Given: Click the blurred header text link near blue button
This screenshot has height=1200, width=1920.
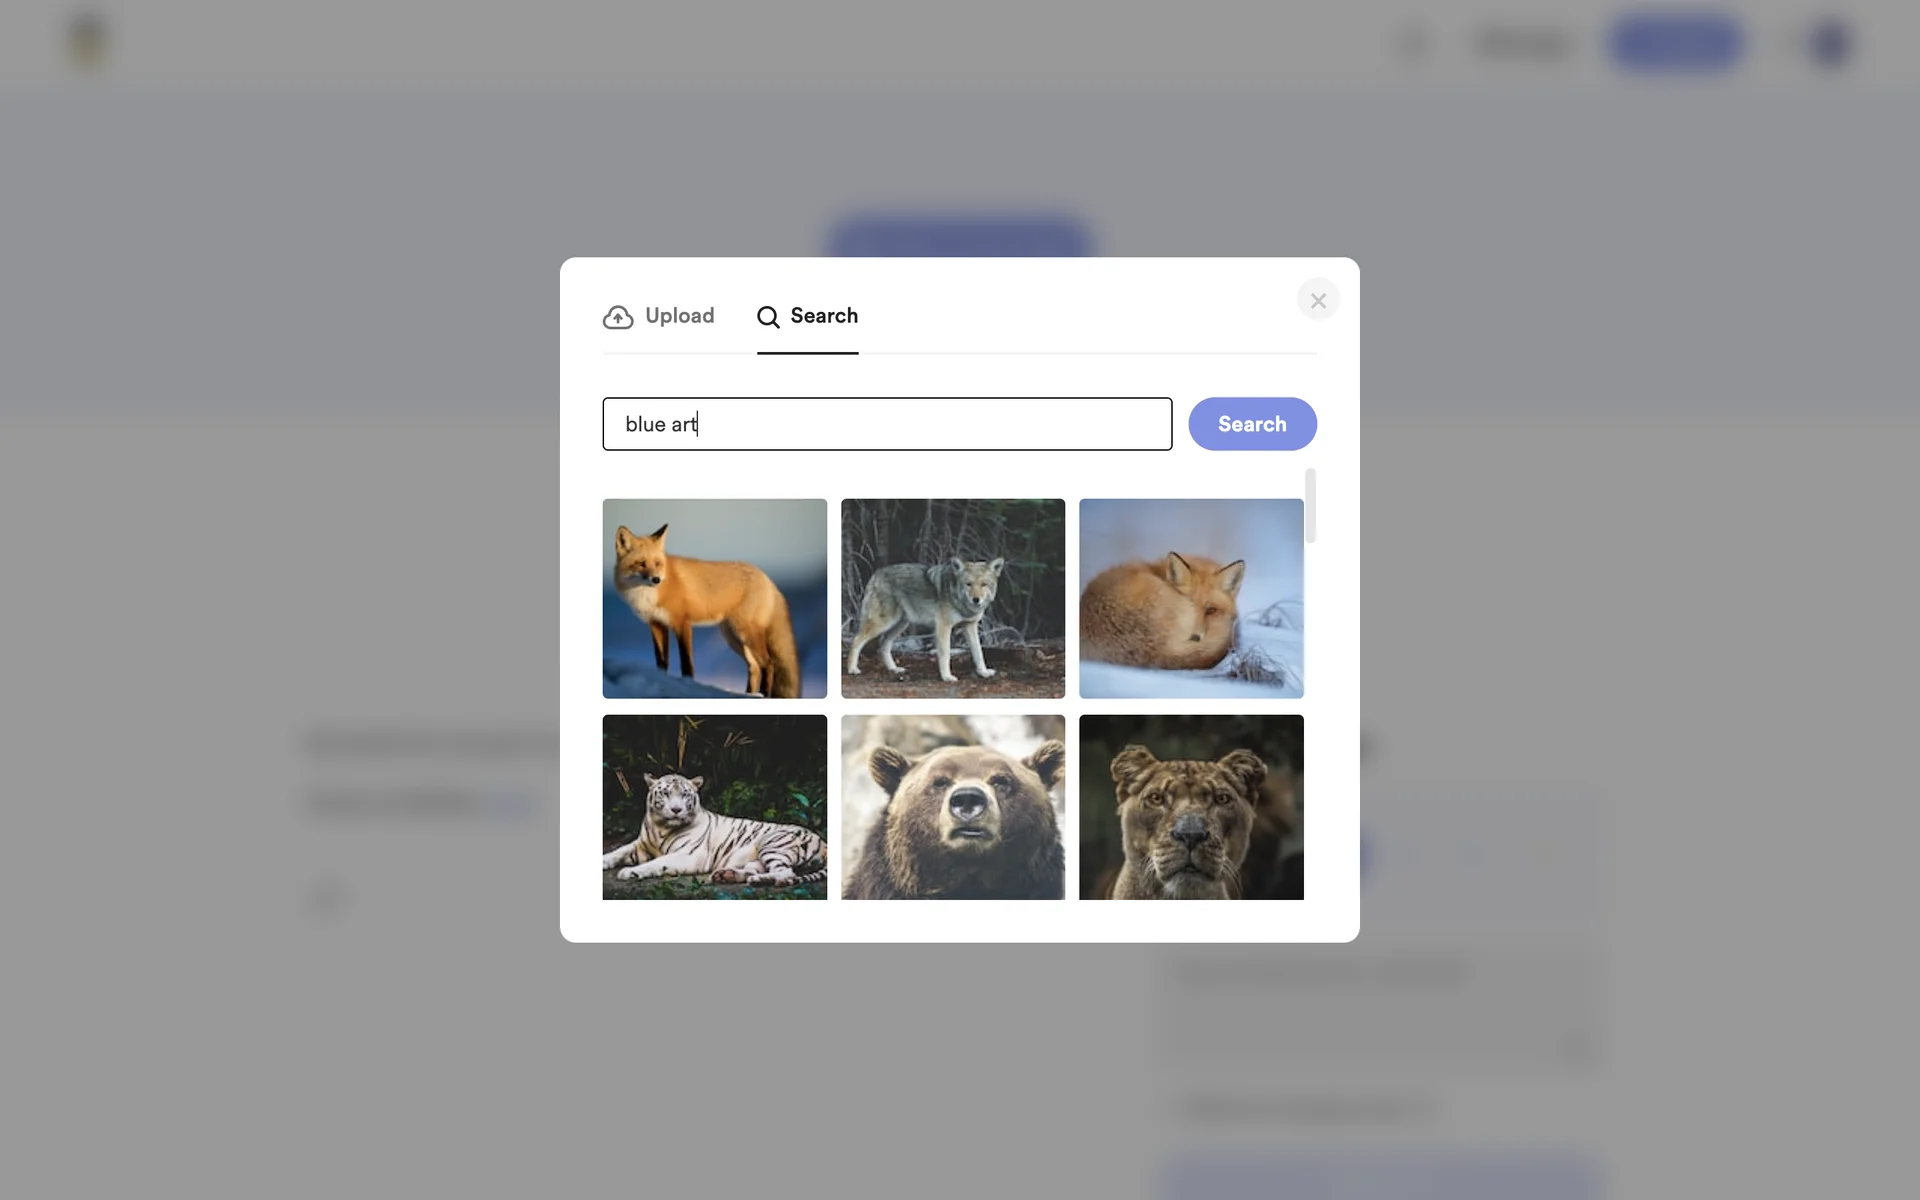Looking at the screenshot, I should pos(1523,44).
